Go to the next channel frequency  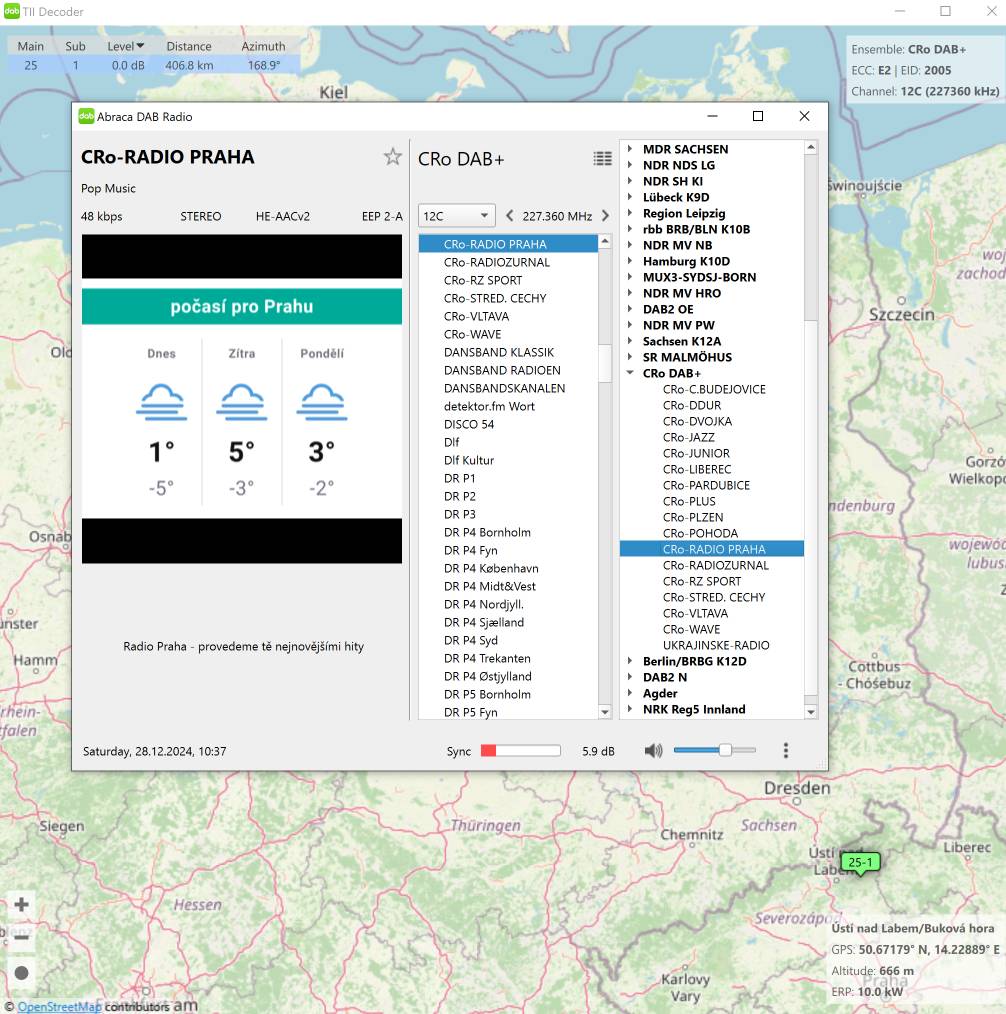pos(605,216)
